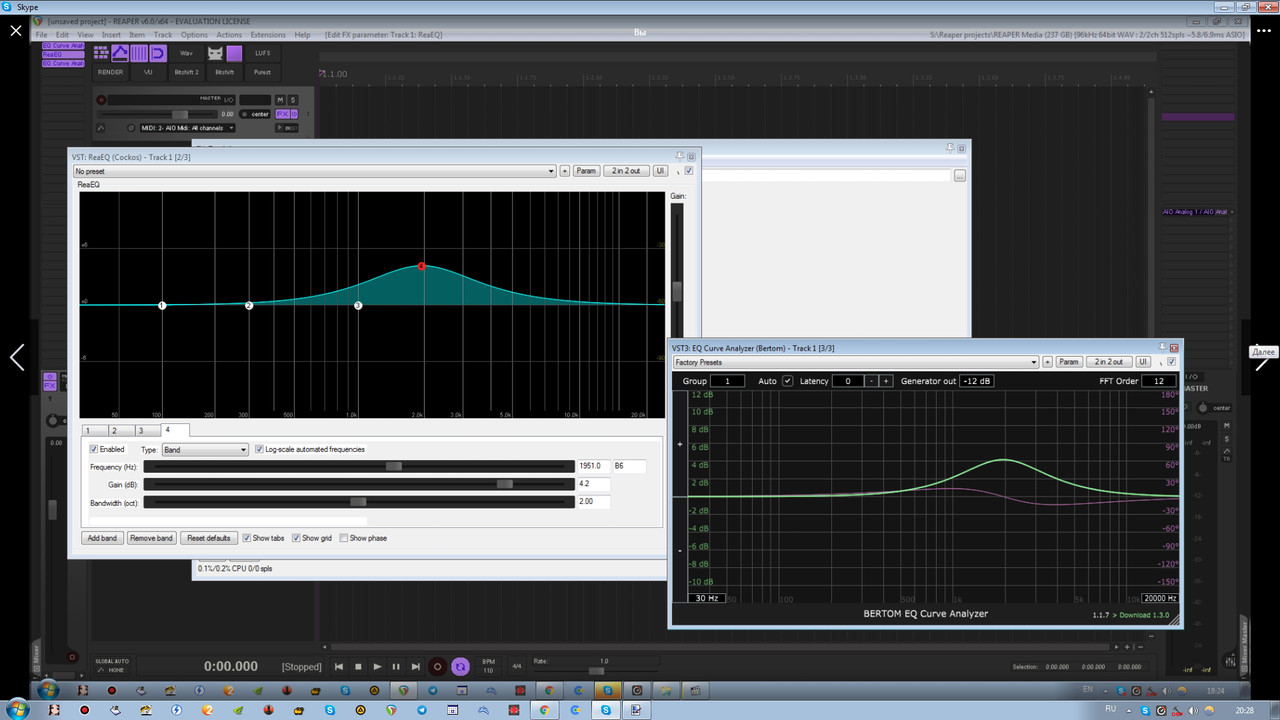Click the Reset defaults button
Screen dimensions: 1280x720
(x=209, y=538)
